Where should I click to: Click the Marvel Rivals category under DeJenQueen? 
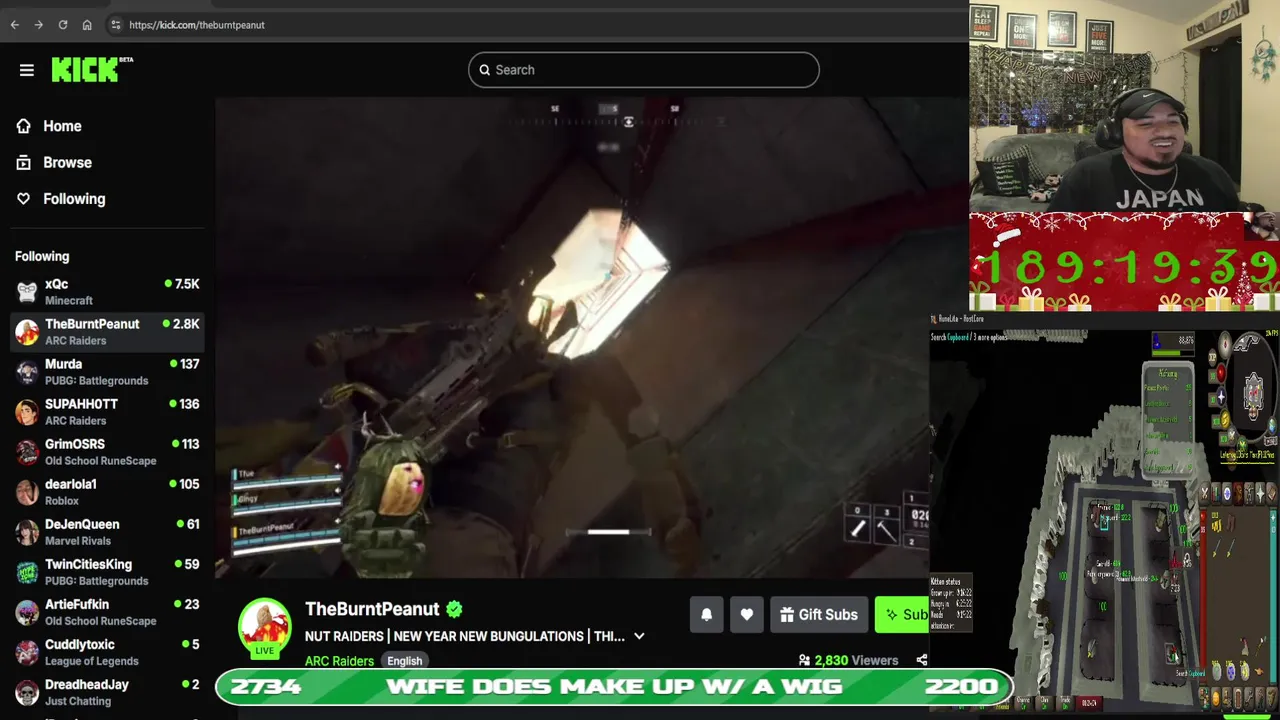pyautogui.click(x=78, y=541)
